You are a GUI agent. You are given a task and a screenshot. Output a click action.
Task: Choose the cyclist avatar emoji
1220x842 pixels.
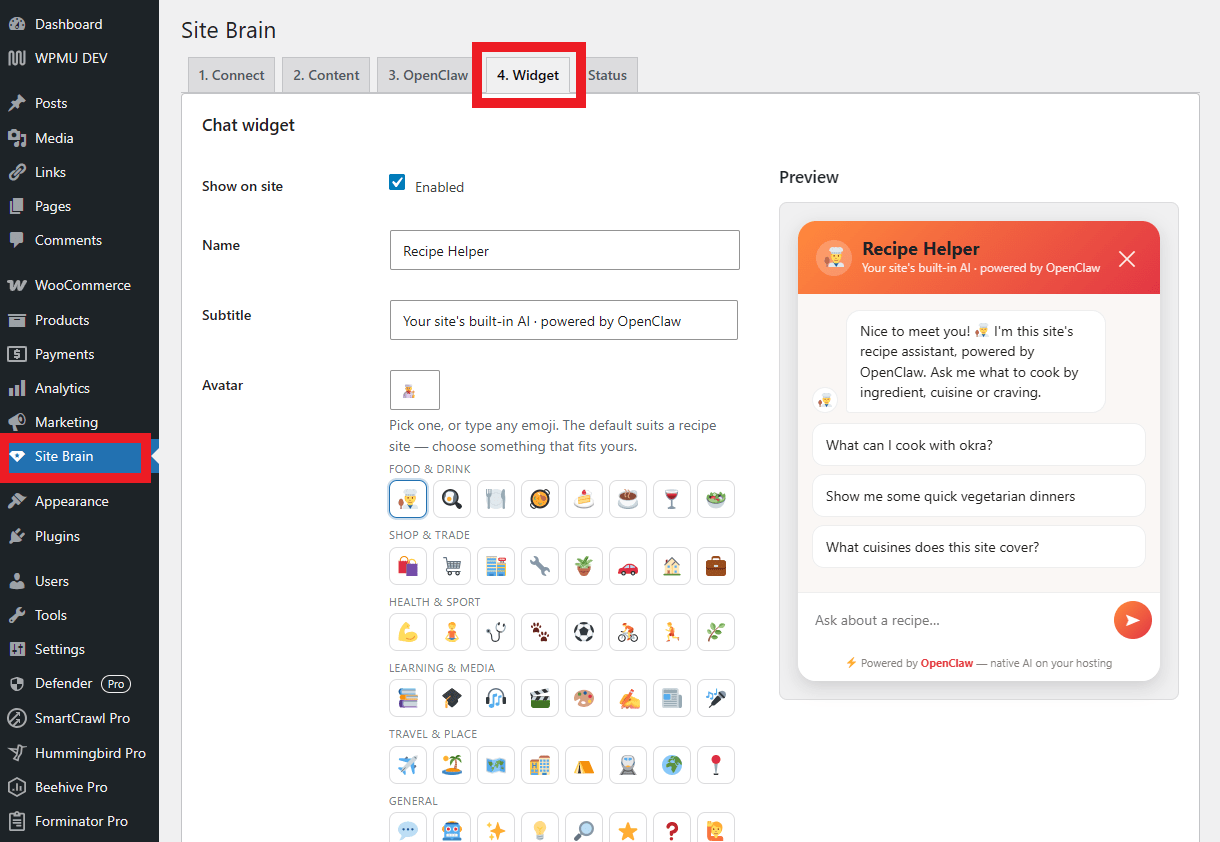click(x=628, y=632)
